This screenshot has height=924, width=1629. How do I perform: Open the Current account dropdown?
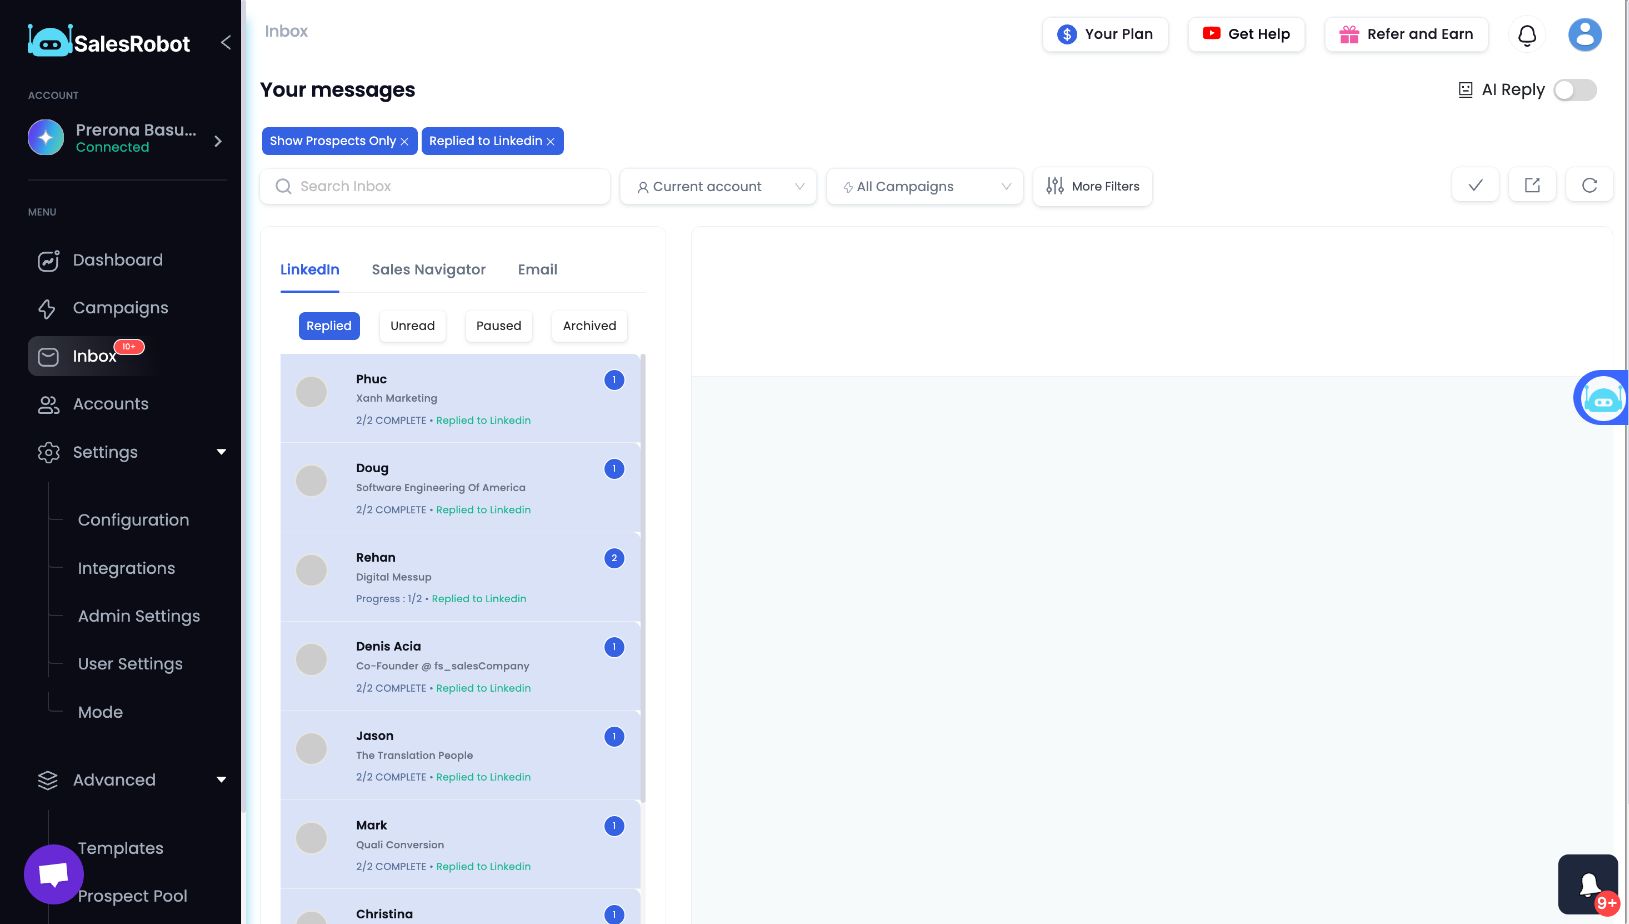point(717,186)
